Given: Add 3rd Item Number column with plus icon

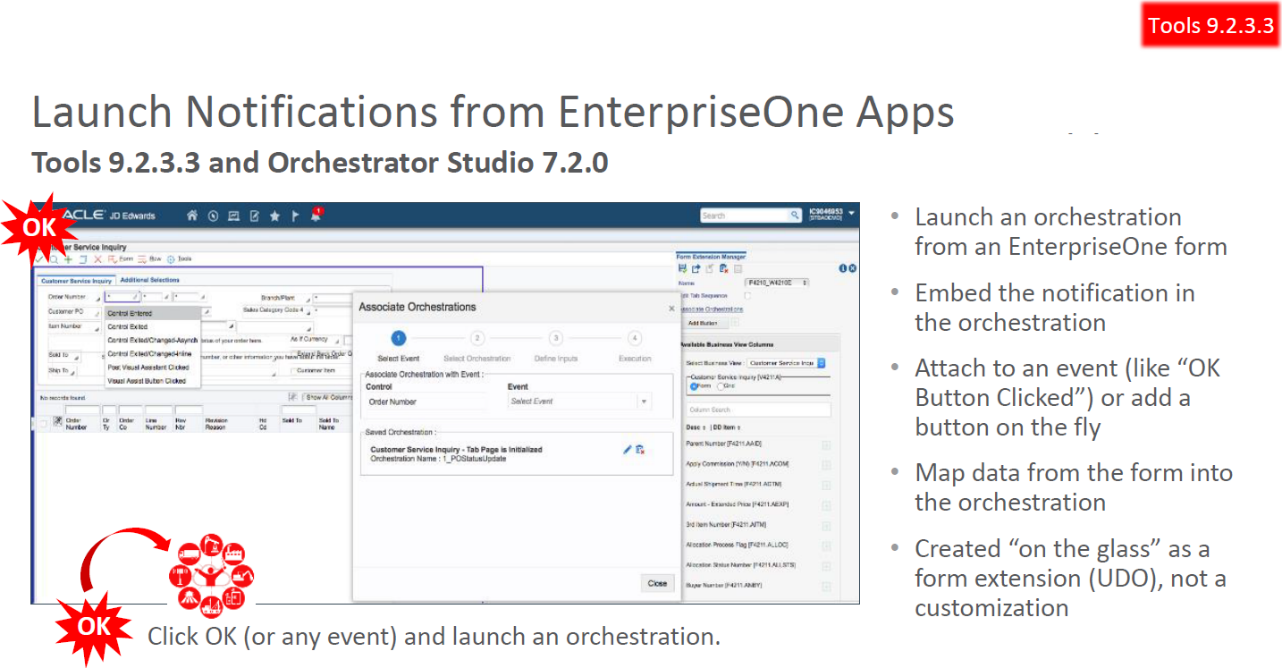Looking at the screenshot, I should 826,525.
